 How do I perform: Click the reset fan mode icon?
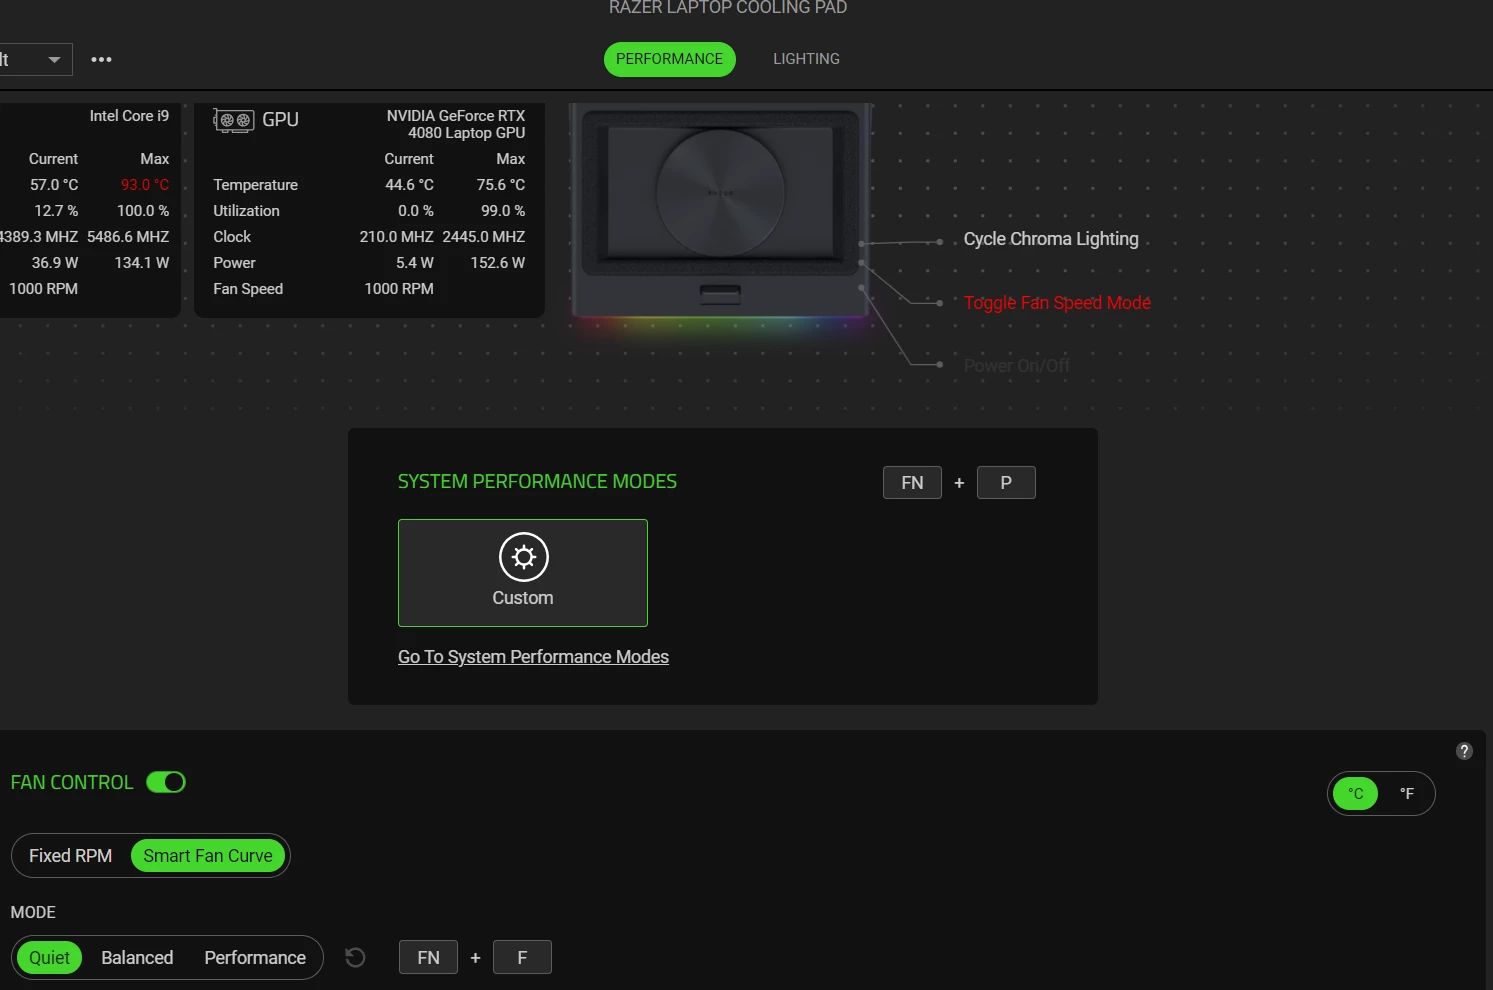point(355,958)
